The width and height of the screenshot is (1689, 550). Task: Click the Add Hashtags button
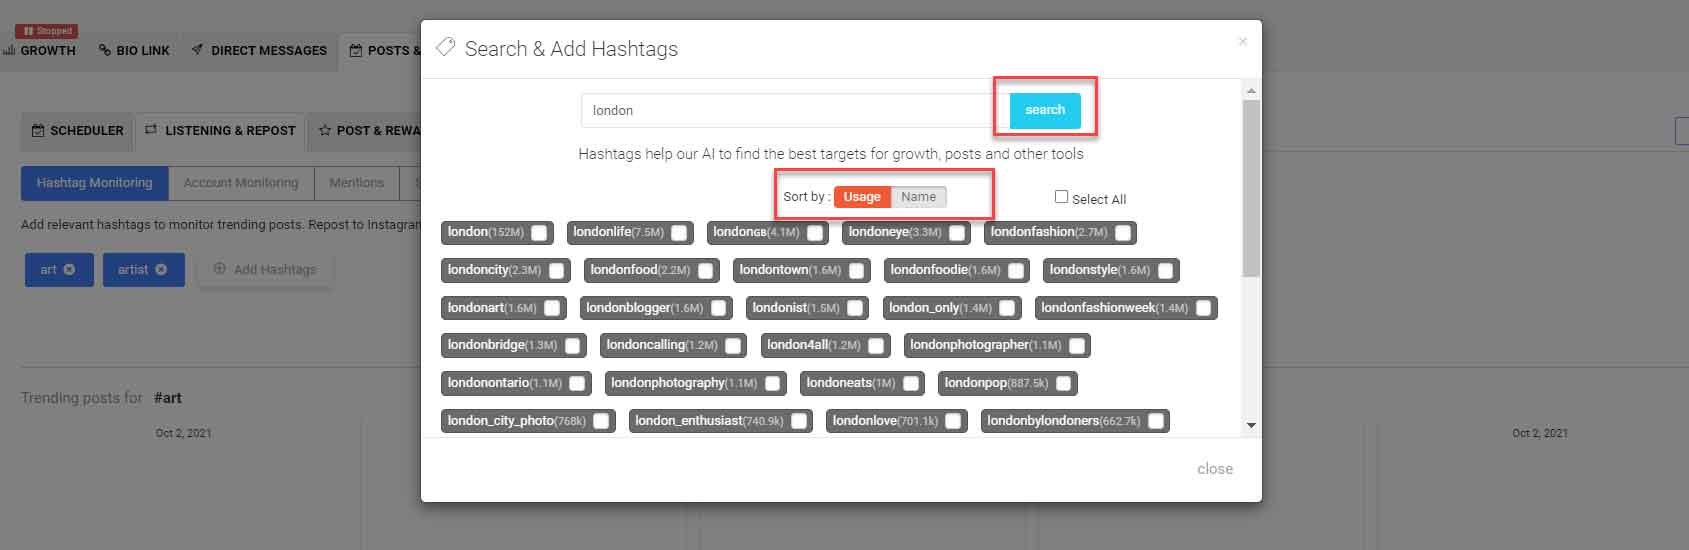(x=265, y=270)
